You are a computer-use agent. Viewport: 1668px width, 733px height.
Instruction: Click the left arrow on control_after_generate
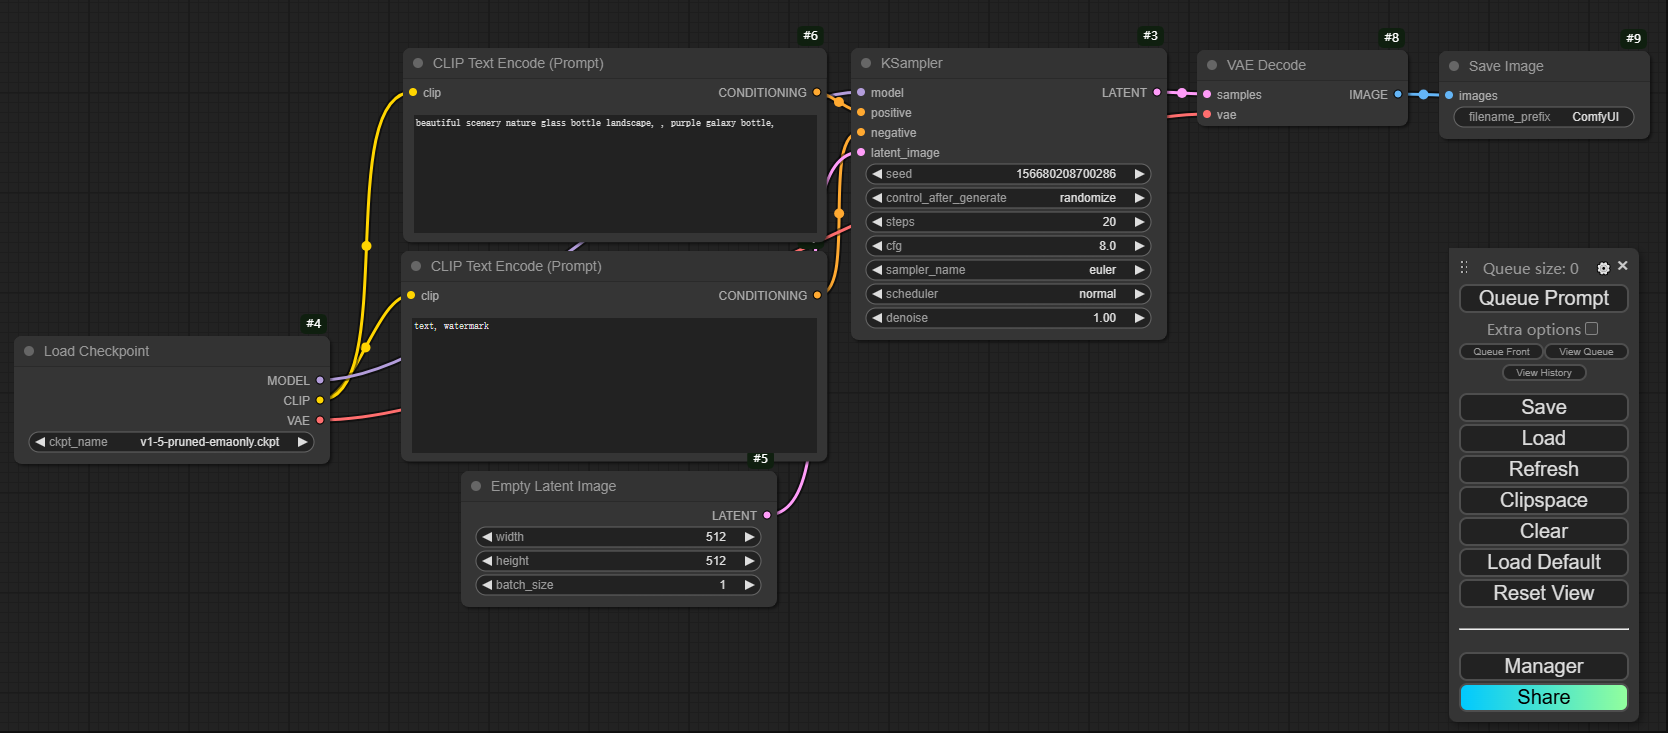[877, 198]
